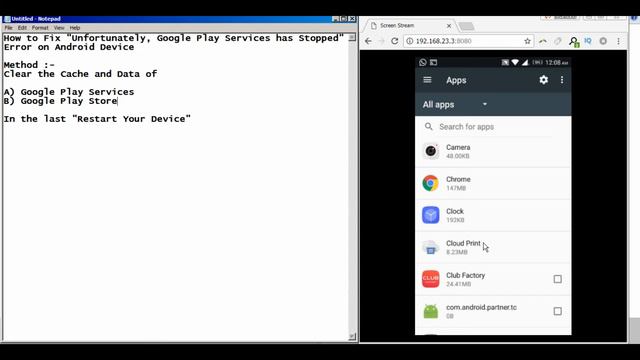Open the Notepad Format menu
This screenshot has height=360, width=640.
pos(40,28)
